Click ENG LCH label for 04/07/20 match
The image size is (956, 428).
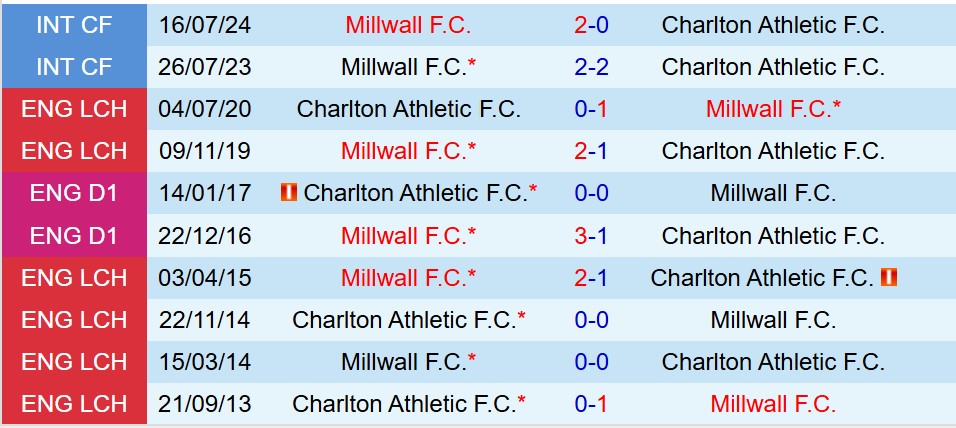tap(74, 109)
